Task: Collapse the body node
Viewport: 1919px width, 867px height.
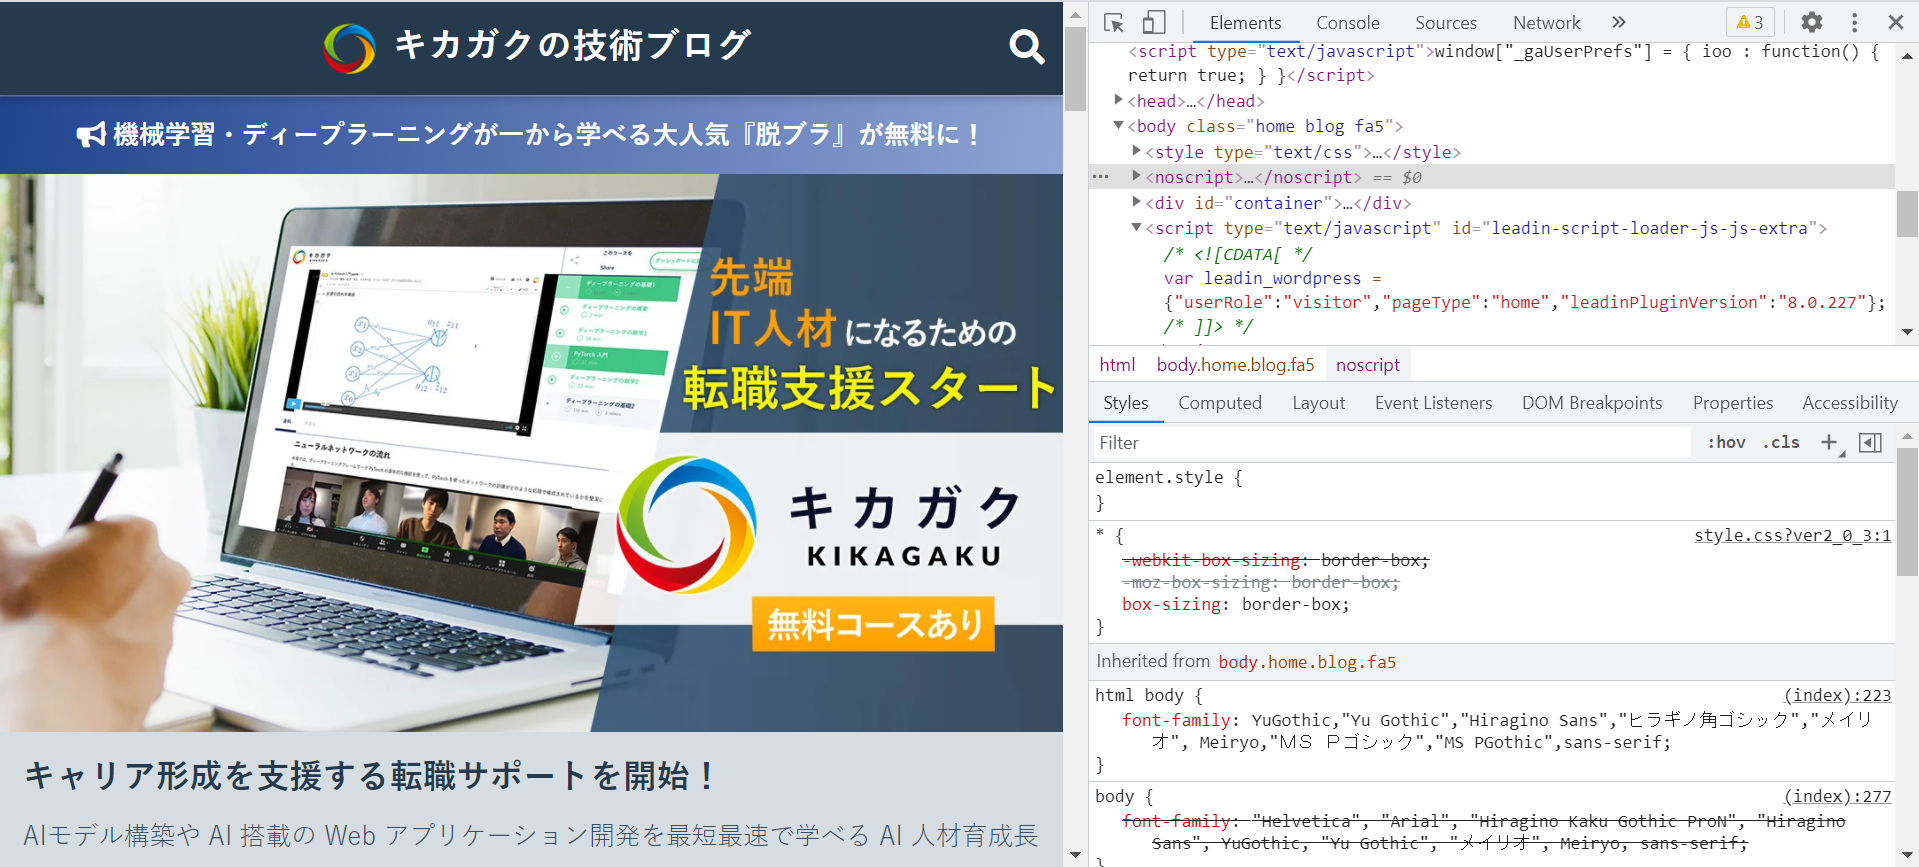Action: (x=1119, y=126)
